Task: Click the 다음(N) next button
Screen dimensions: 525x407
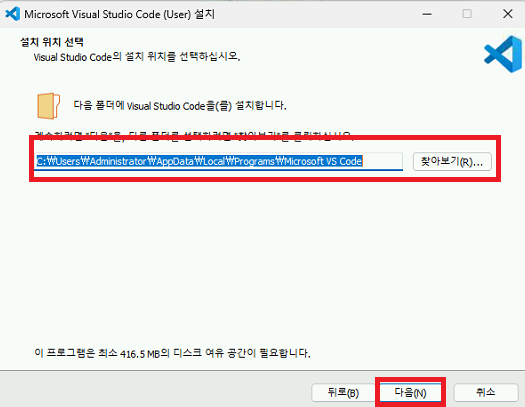Action: click(410, 392)
